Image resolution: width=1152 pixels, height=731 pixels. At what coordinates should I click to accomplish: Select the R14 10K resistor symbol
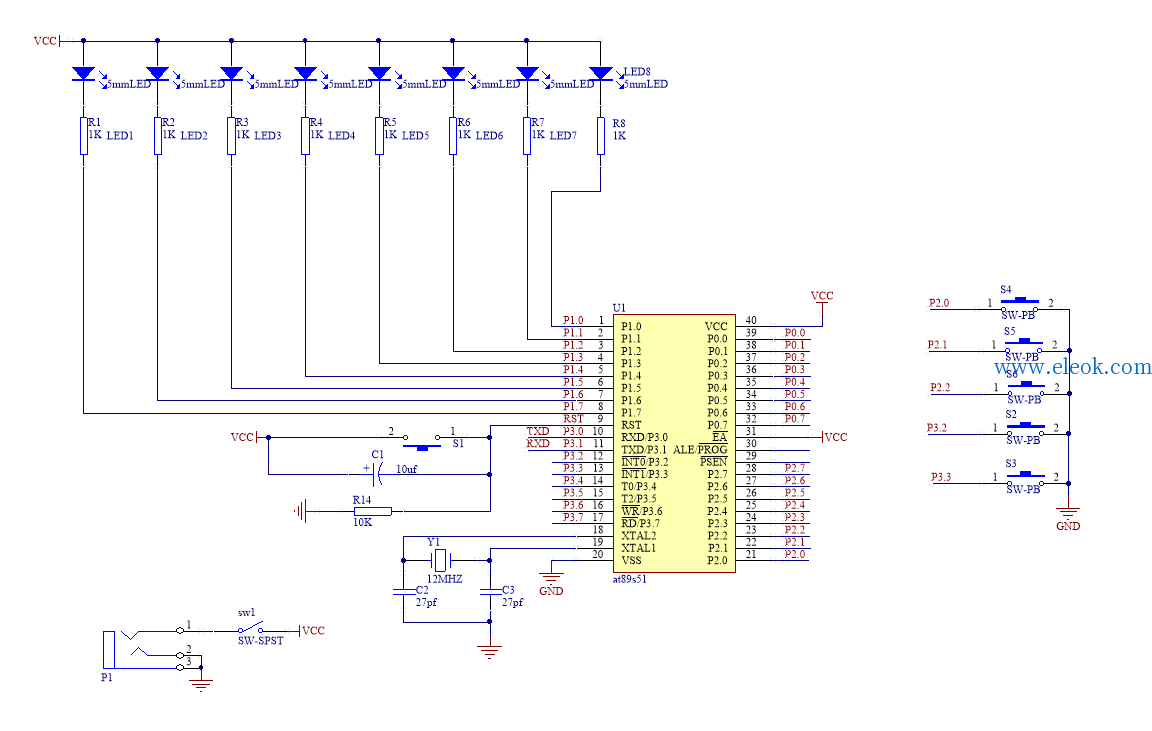click(x=372, y=511)
